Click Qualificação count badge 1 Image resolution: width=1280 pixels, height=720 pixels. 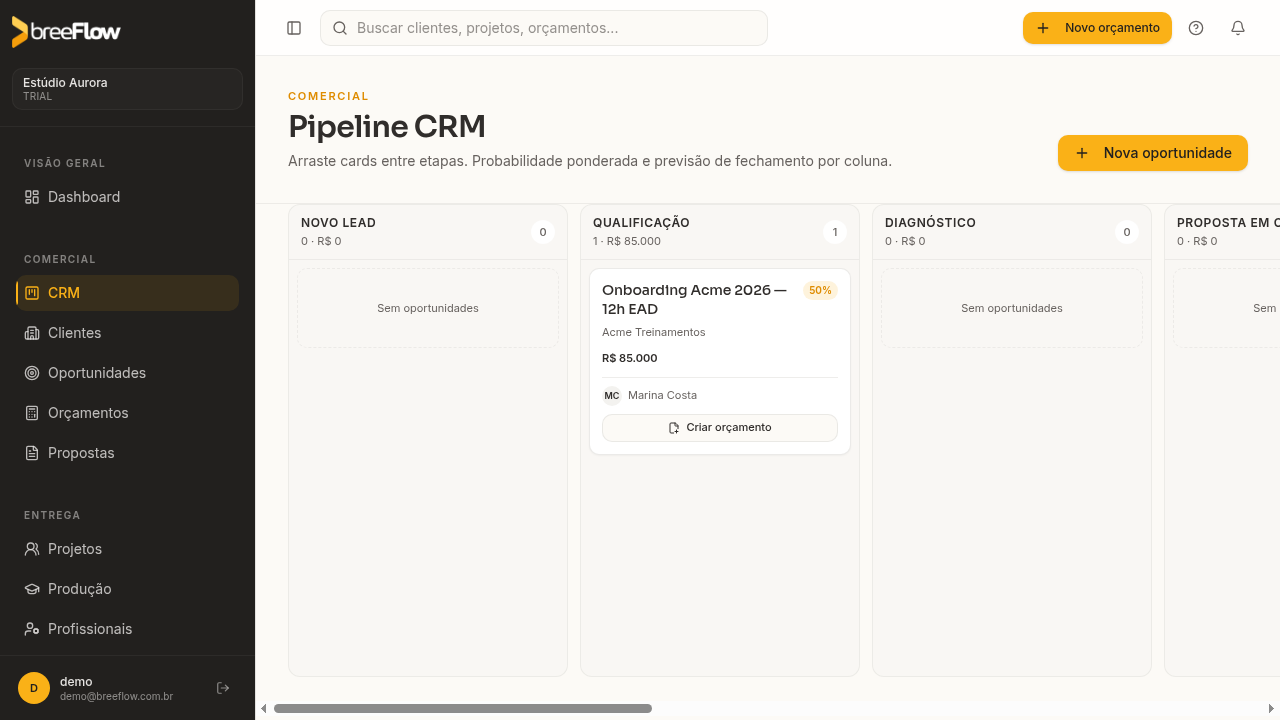tap(835, 232)
